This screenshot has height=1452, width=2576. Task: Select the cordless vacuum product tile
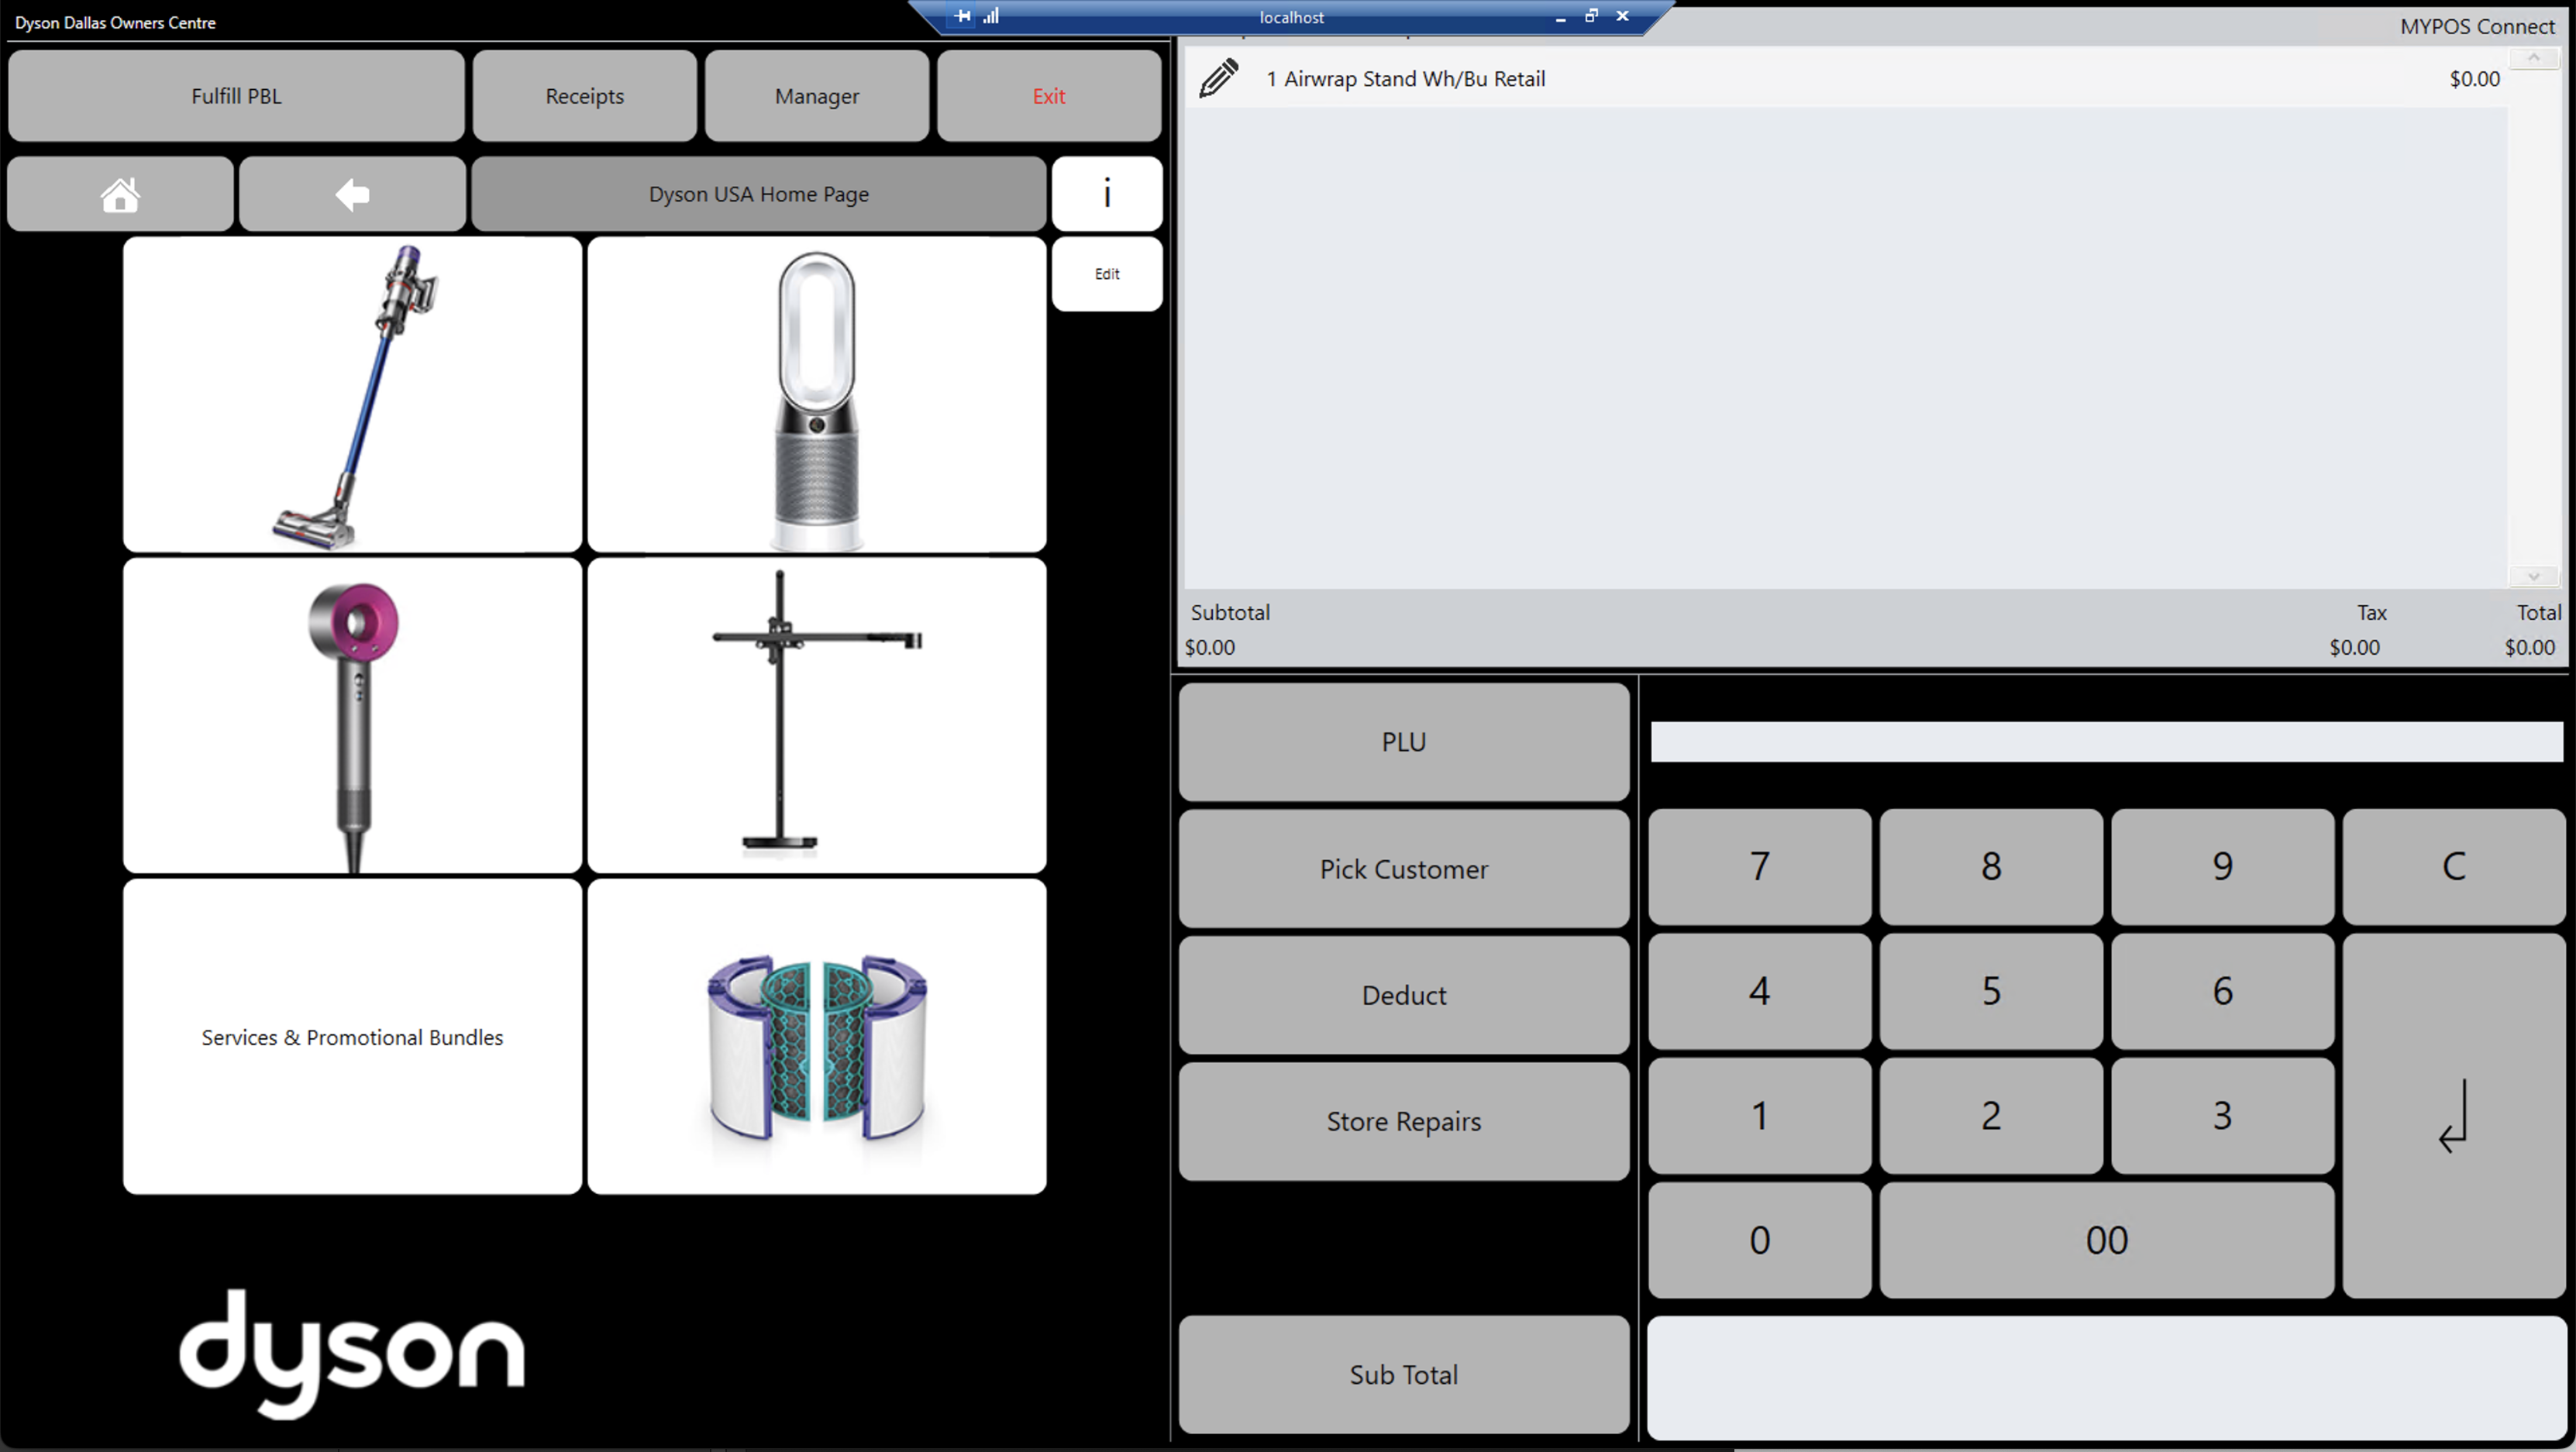[x=352, y=394]
